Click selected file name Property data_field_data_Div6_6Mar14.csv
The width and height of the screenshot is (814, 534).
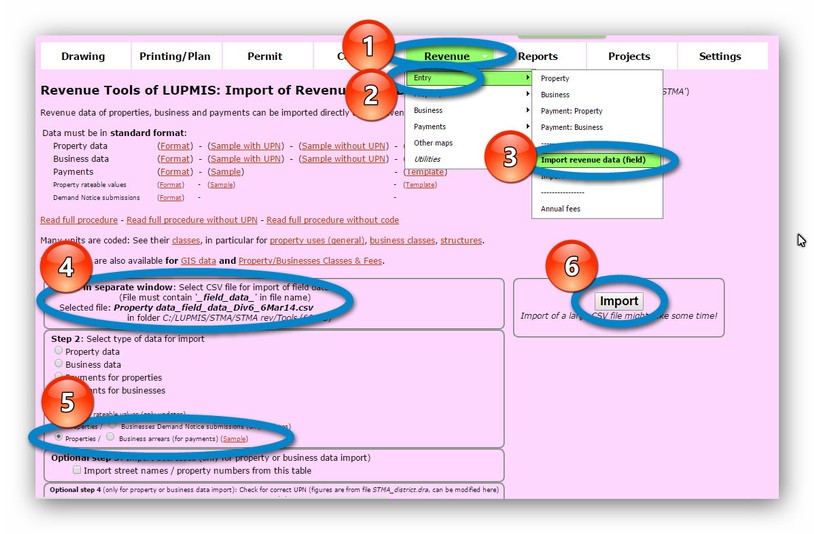[x=213, y=308]
